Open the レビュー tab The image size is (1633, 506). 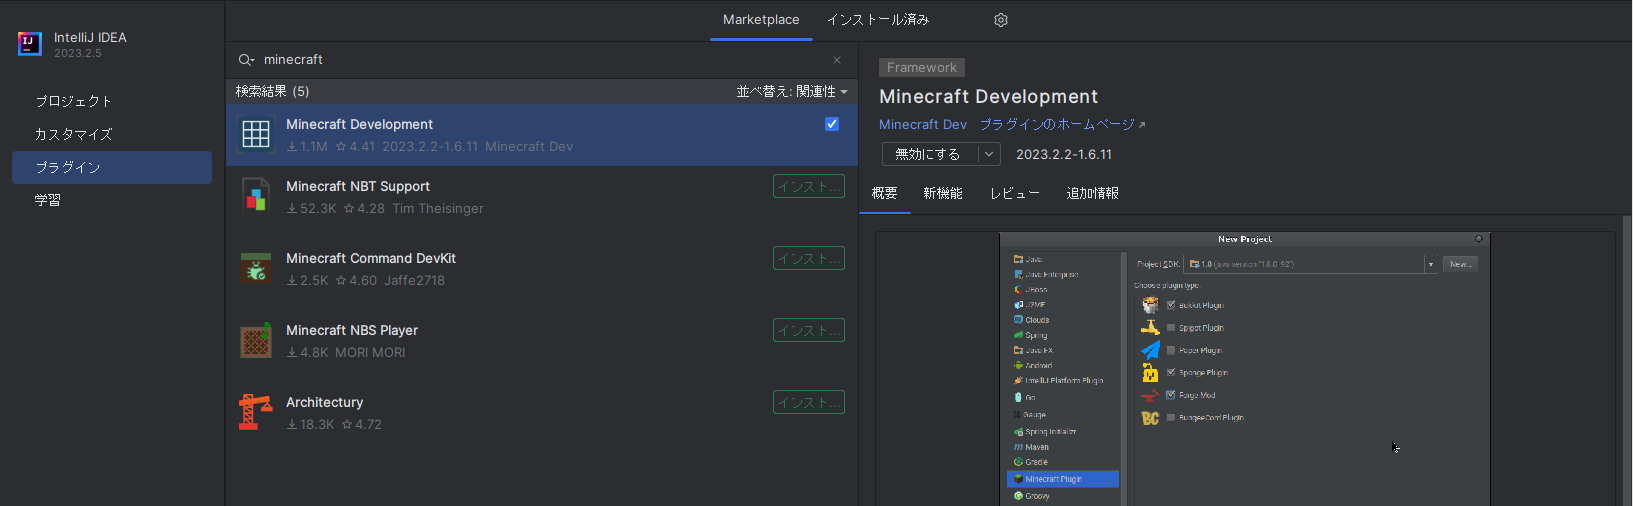coord(1015,193)
